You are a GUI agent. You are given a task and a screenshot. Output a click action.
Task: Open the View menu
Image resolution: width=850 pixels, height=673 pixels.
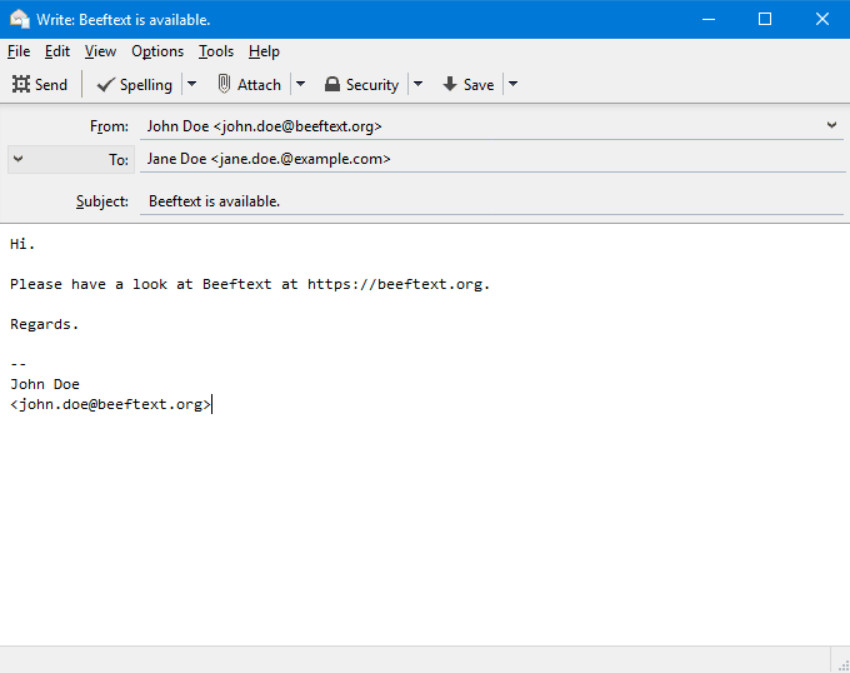(x=100, y=52)
